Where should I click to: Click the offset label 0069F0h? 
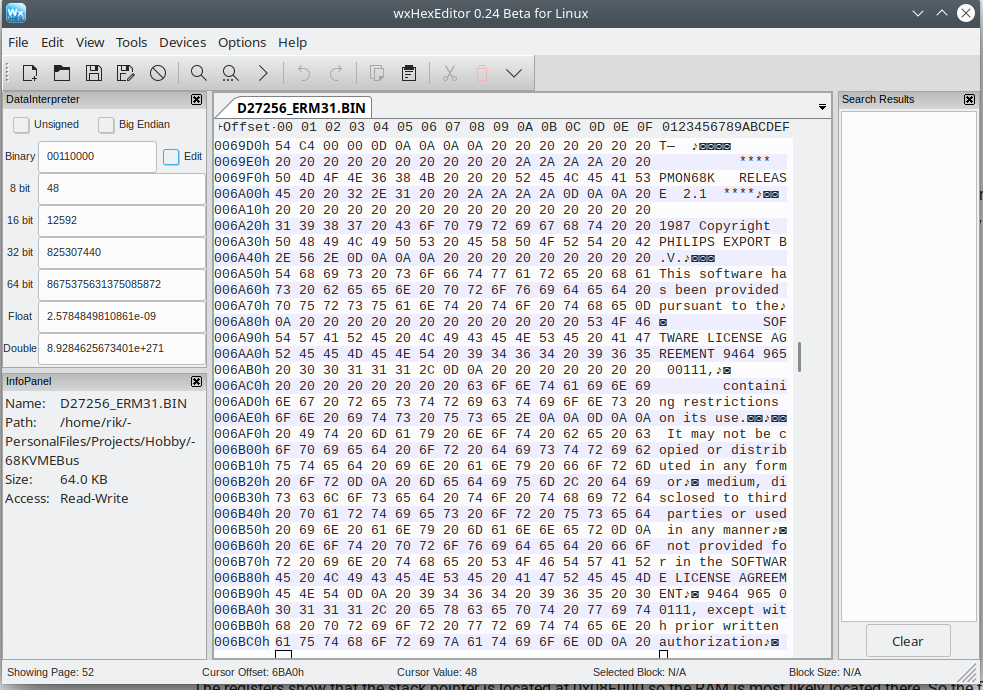click(x=242, y=178)
